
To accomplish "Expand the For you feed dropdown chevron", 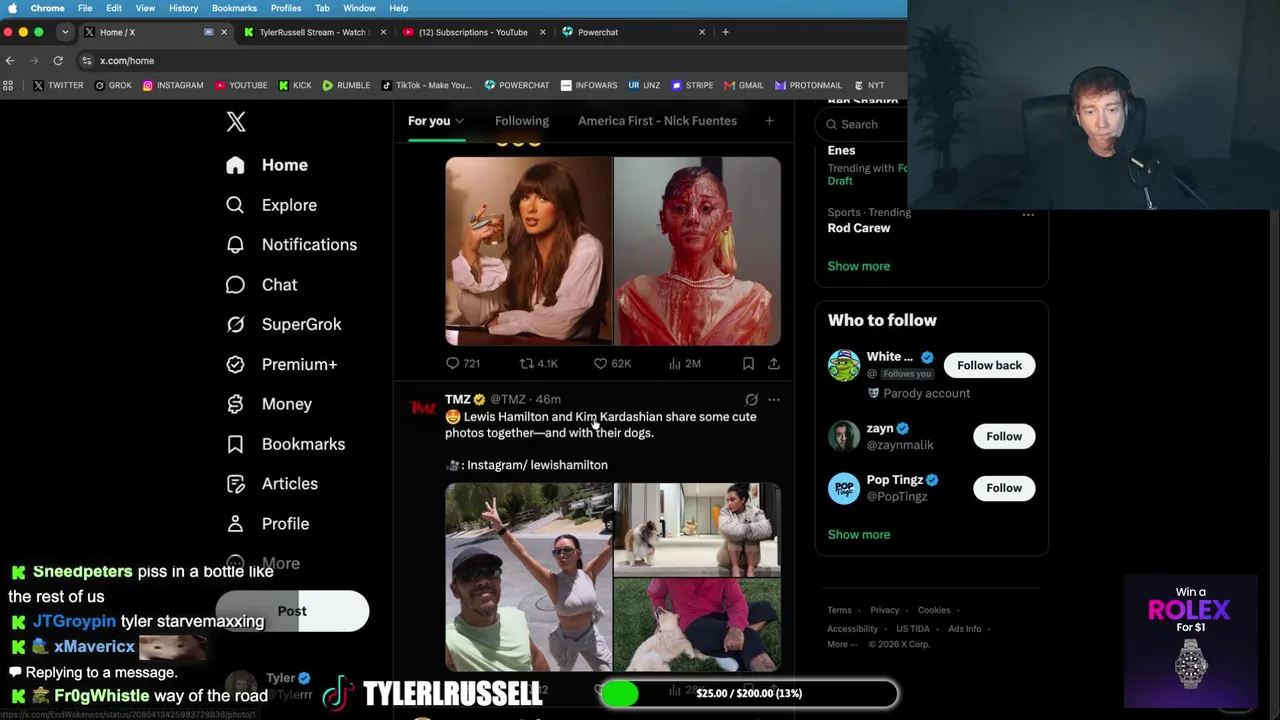I will (459, 122).
